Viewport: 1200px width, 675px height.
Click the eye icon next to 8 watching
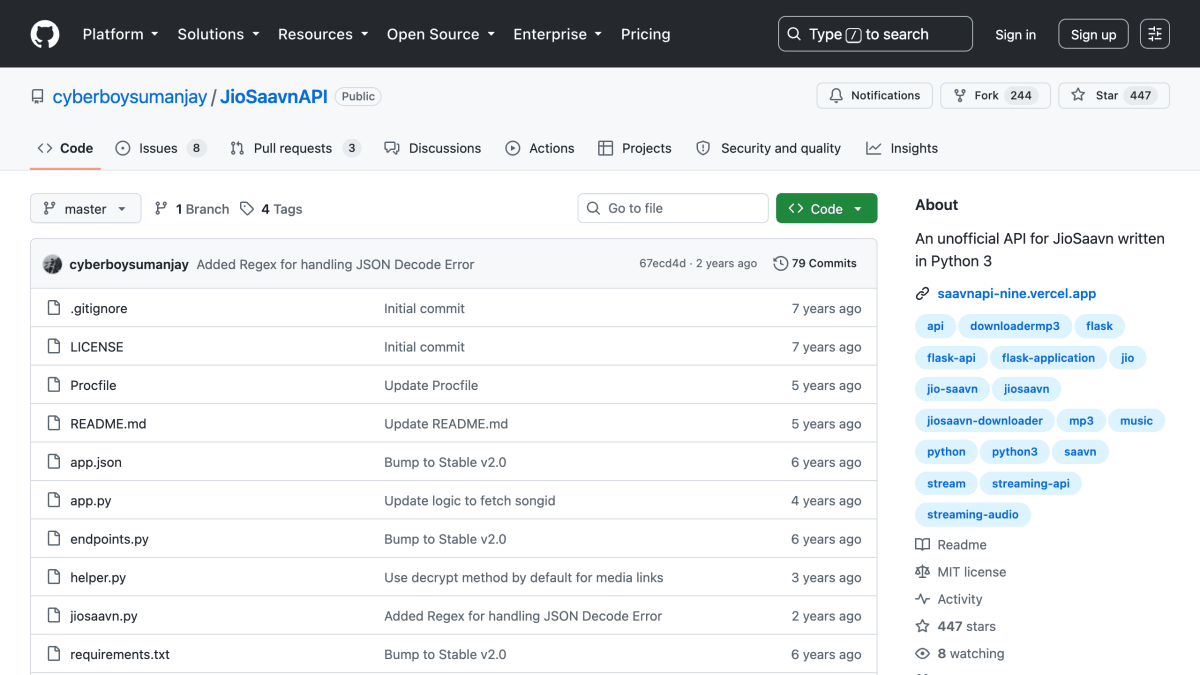922,654
